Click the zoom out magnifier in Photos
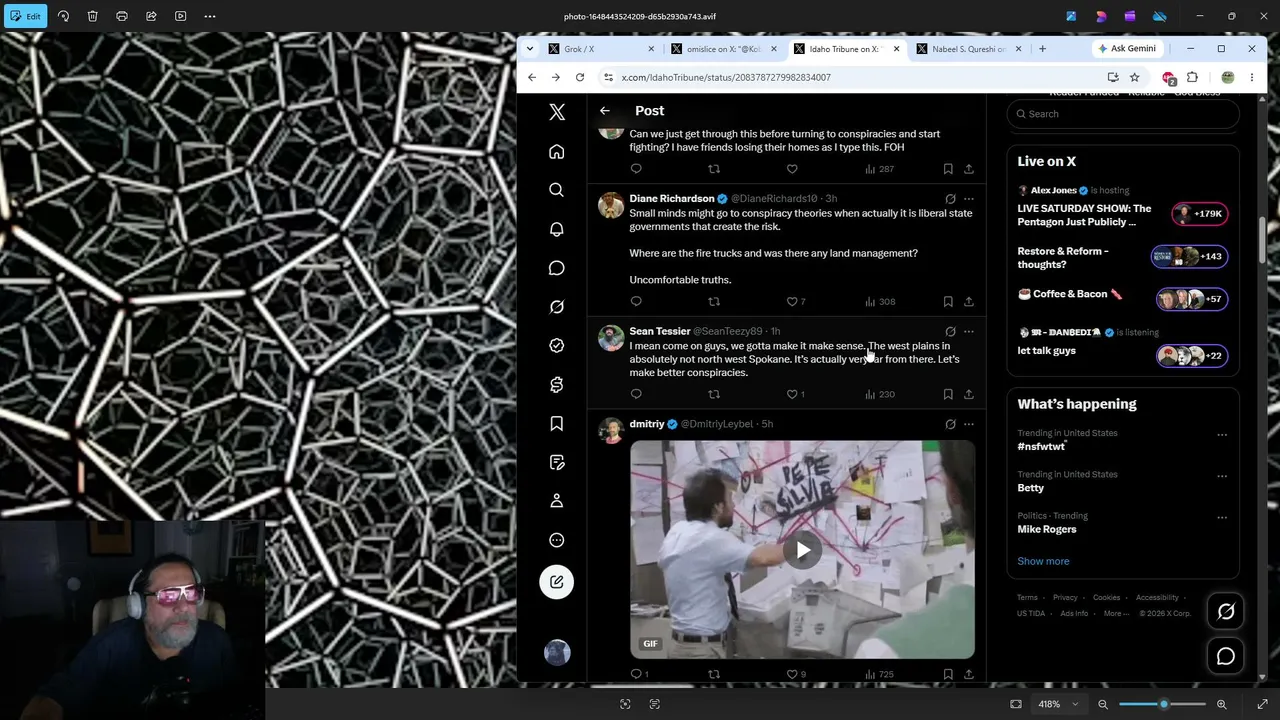The image size is (1280, 720). (1103, 704)
